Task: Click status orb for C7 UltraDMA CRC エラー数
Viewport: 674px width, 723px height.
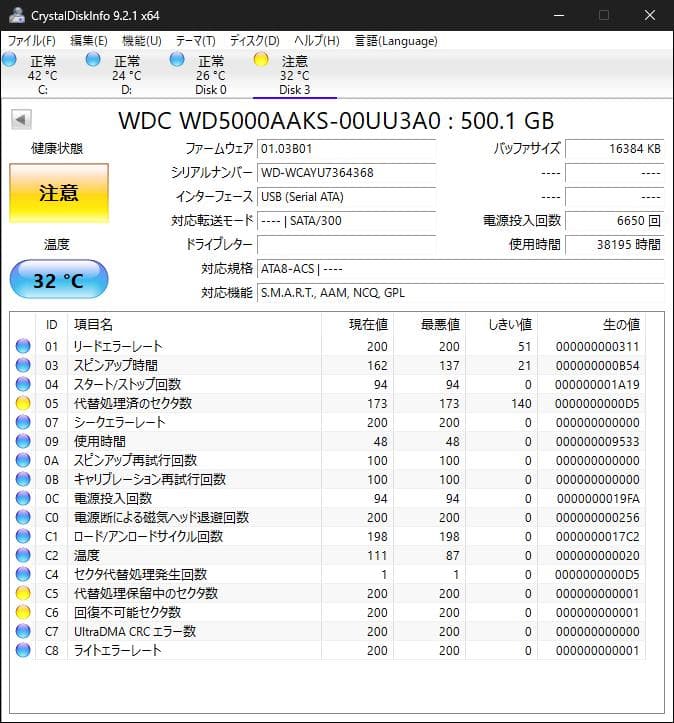Action: (x=23, y=631)
